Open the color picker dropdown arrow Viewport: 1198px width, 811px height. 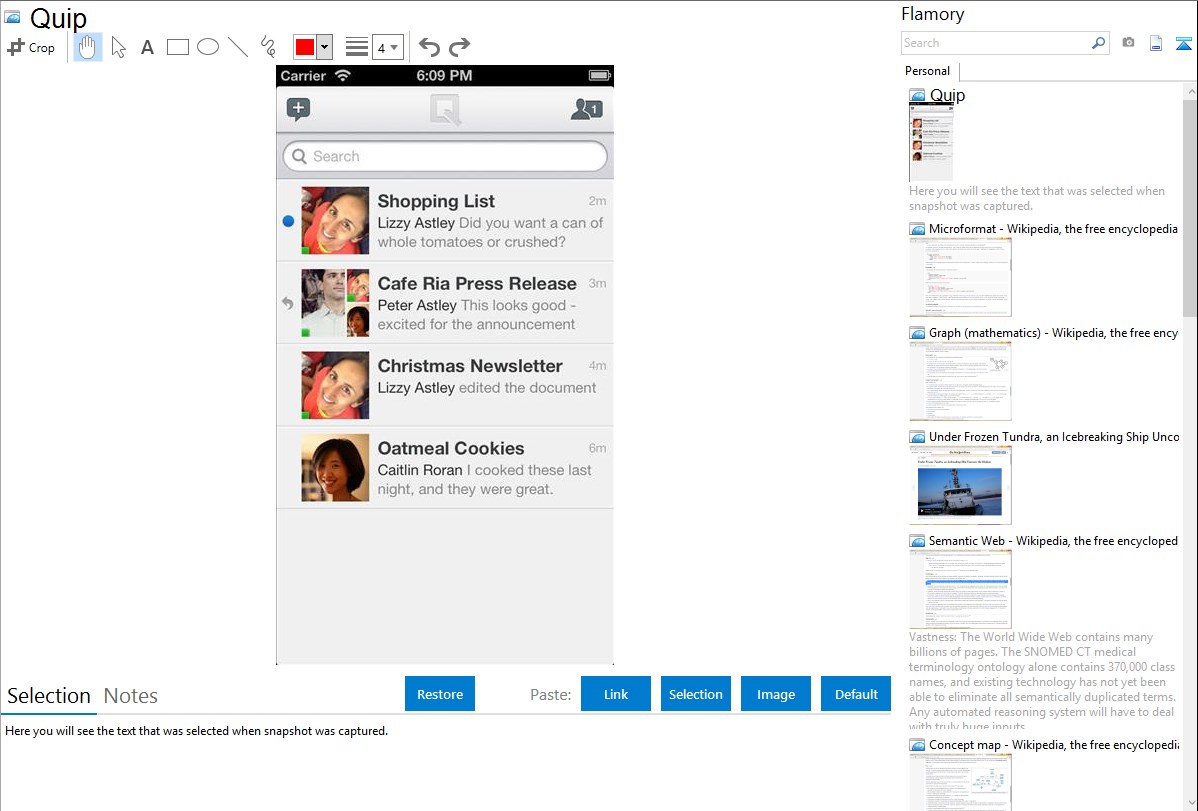click(325, 47)
